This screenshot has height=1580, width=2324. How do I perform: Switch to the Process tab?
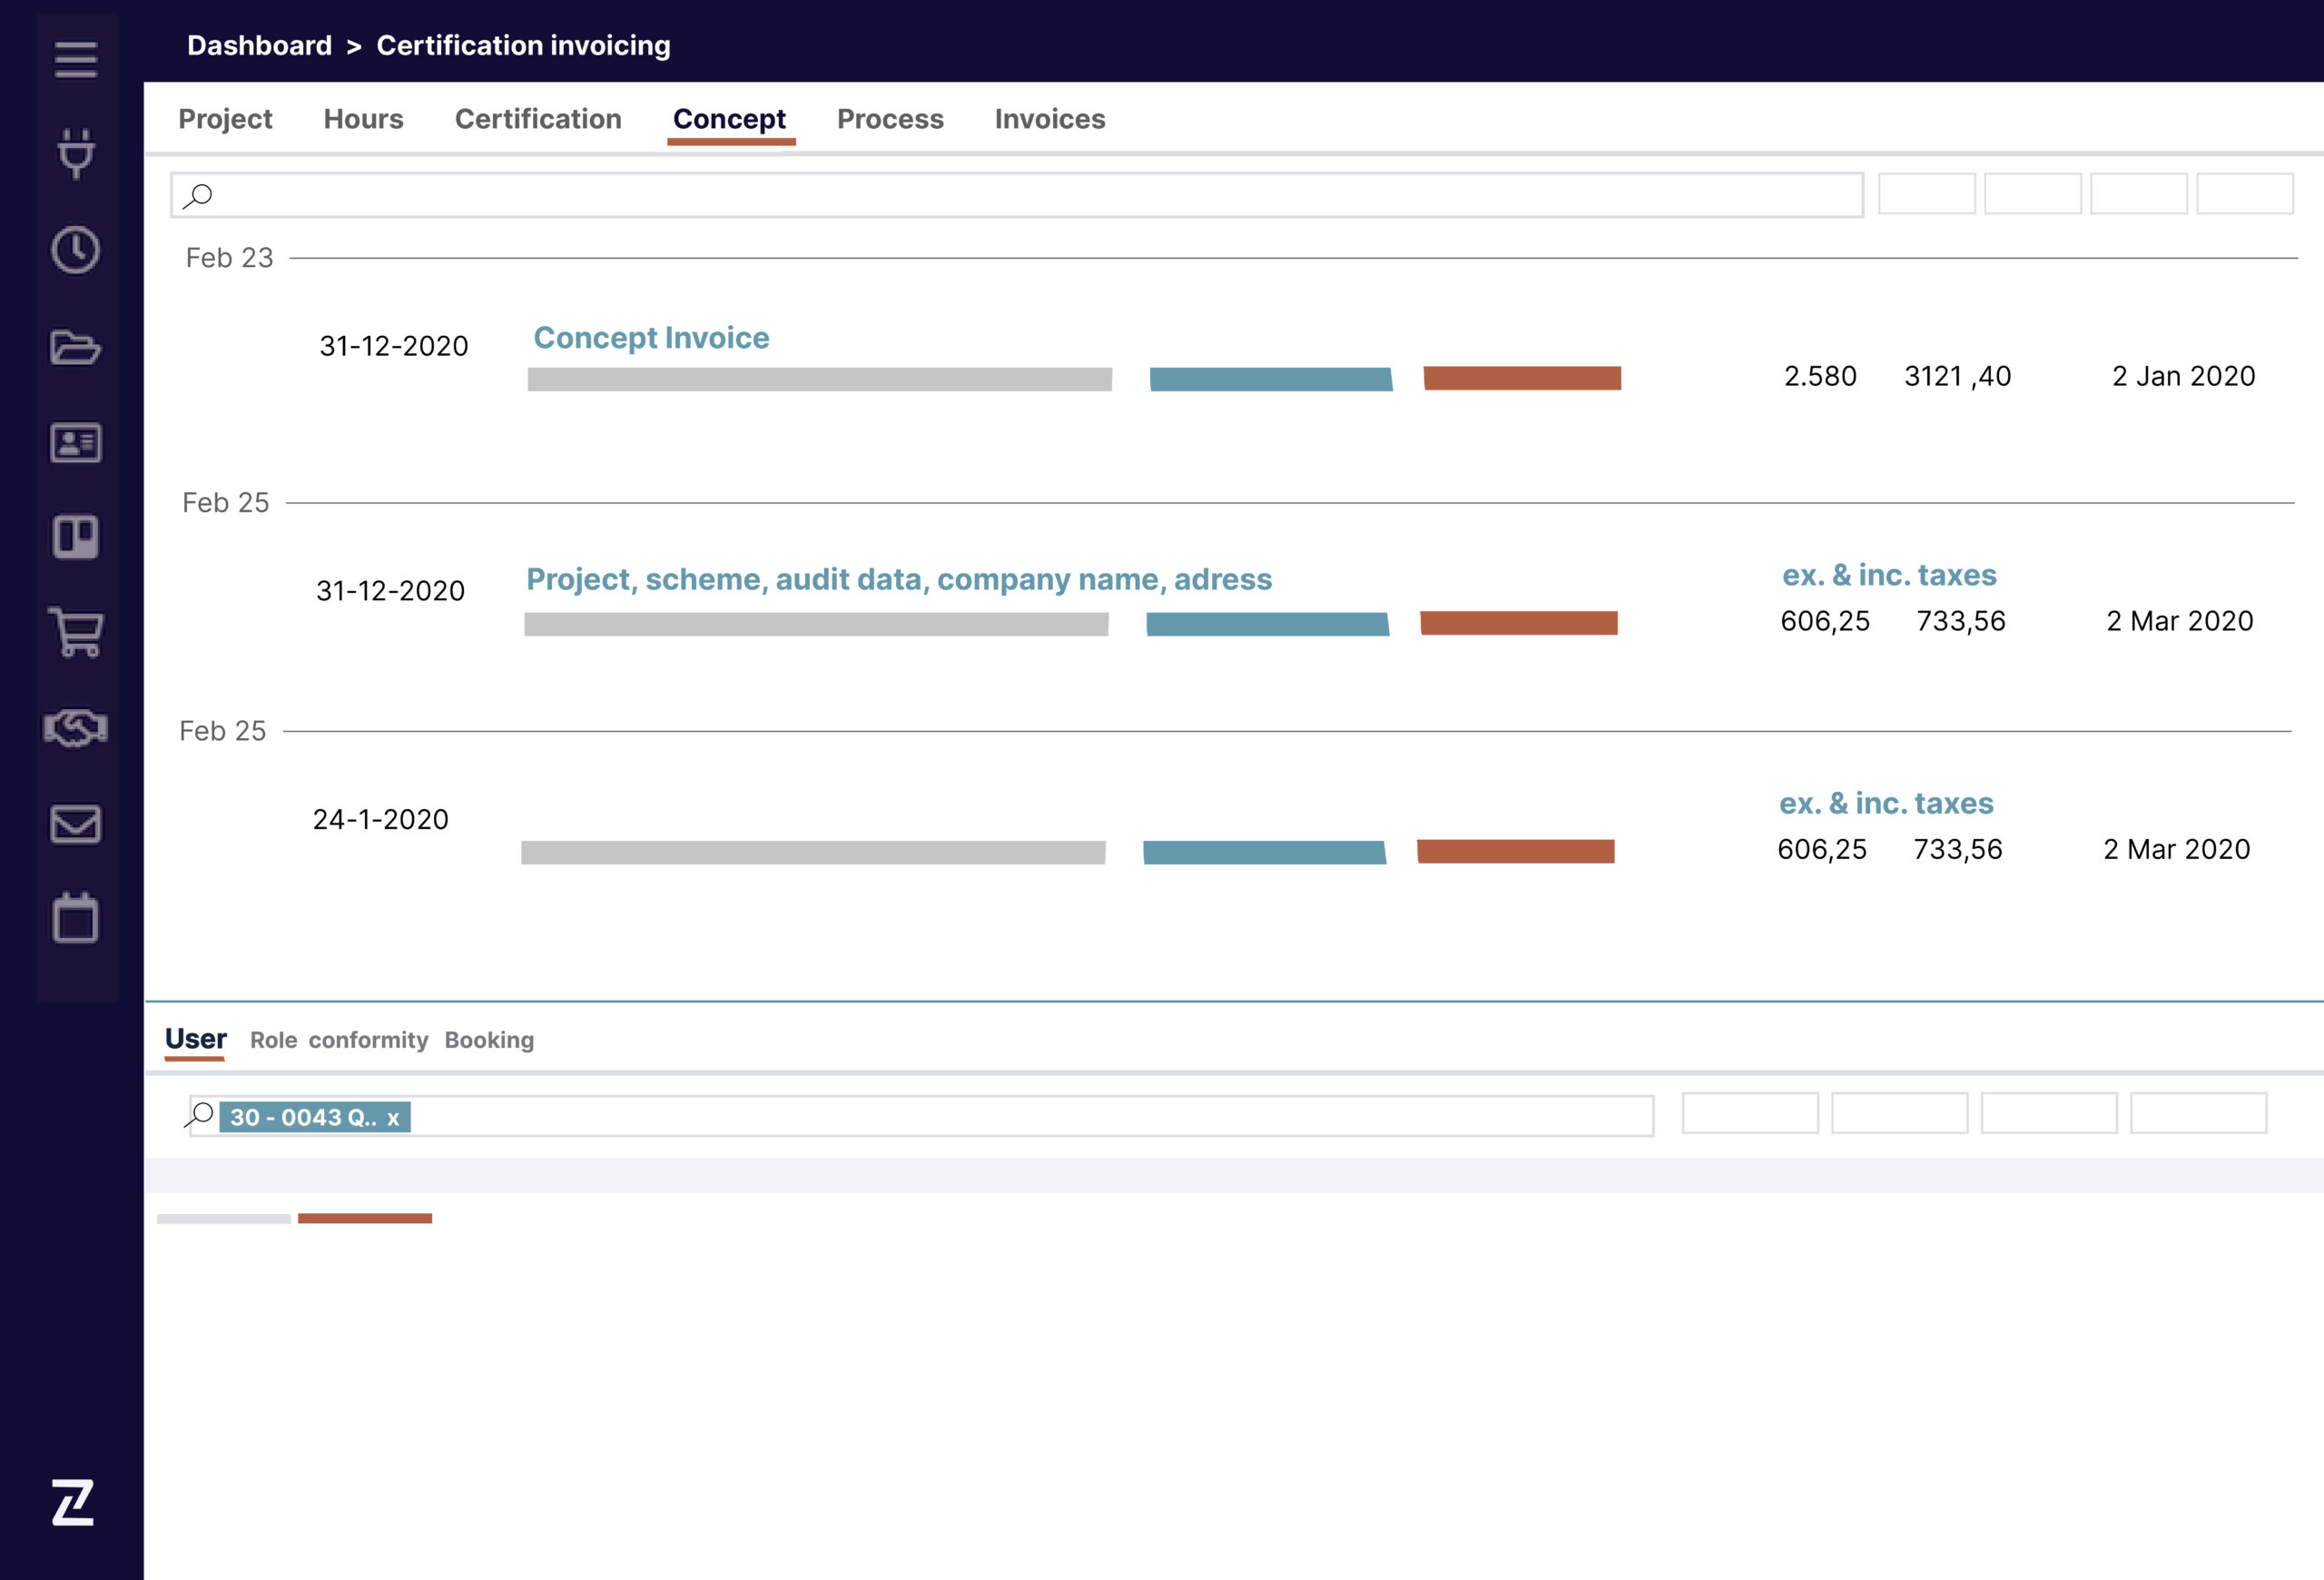pos(890,119)
